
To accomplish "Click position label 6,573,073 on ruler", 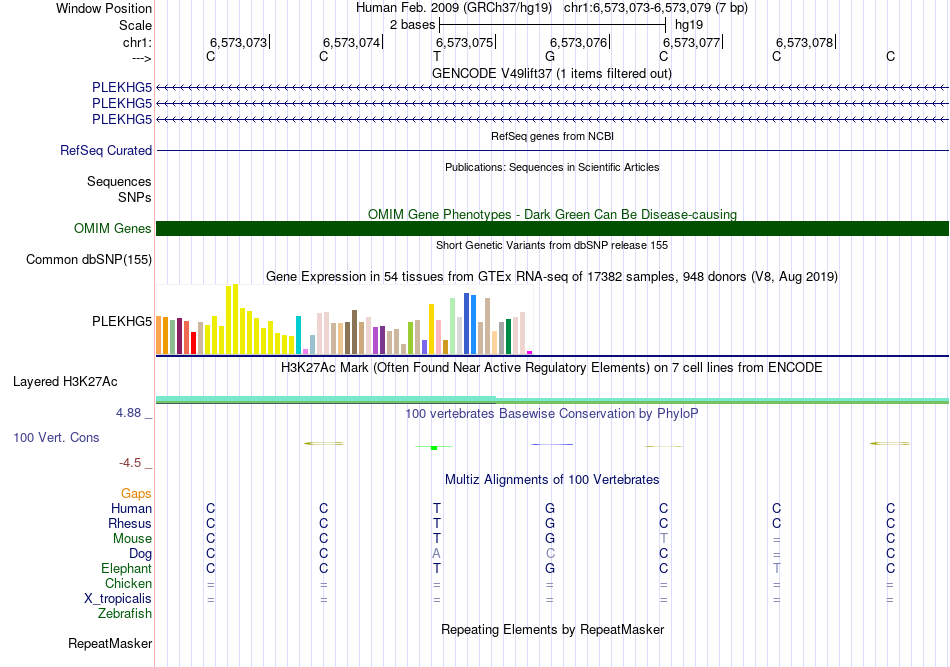I will point(238,42).
